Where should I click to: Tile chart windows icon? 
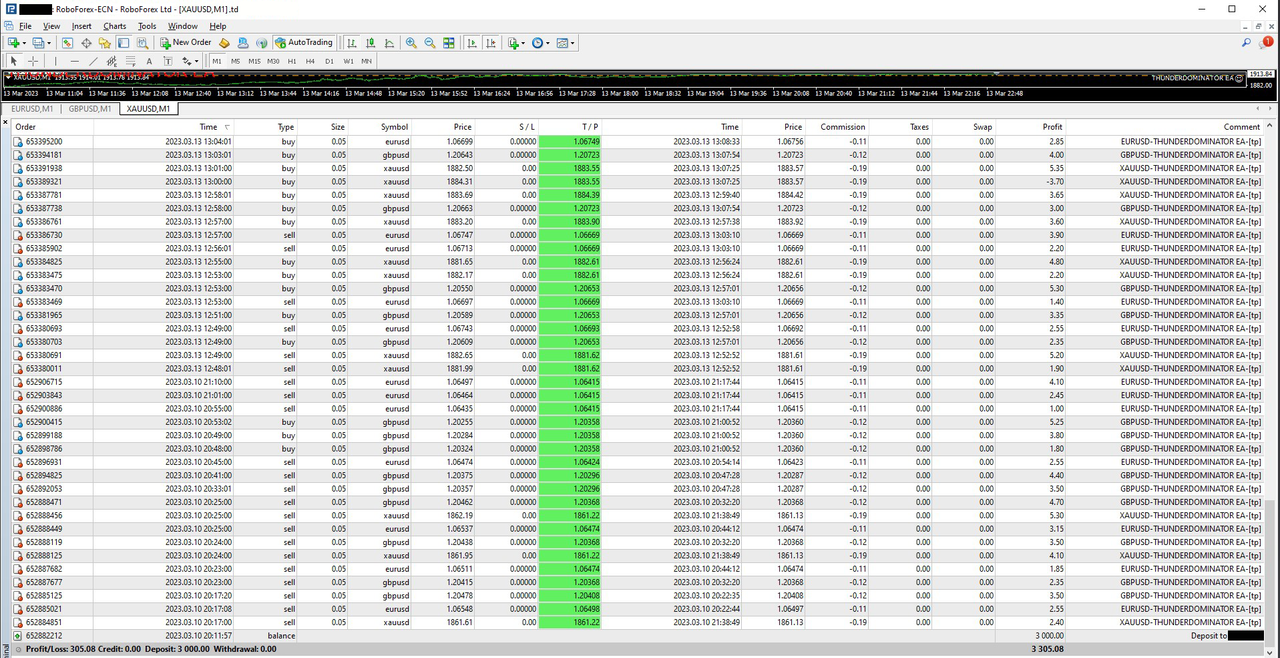(x=449, y=43)
